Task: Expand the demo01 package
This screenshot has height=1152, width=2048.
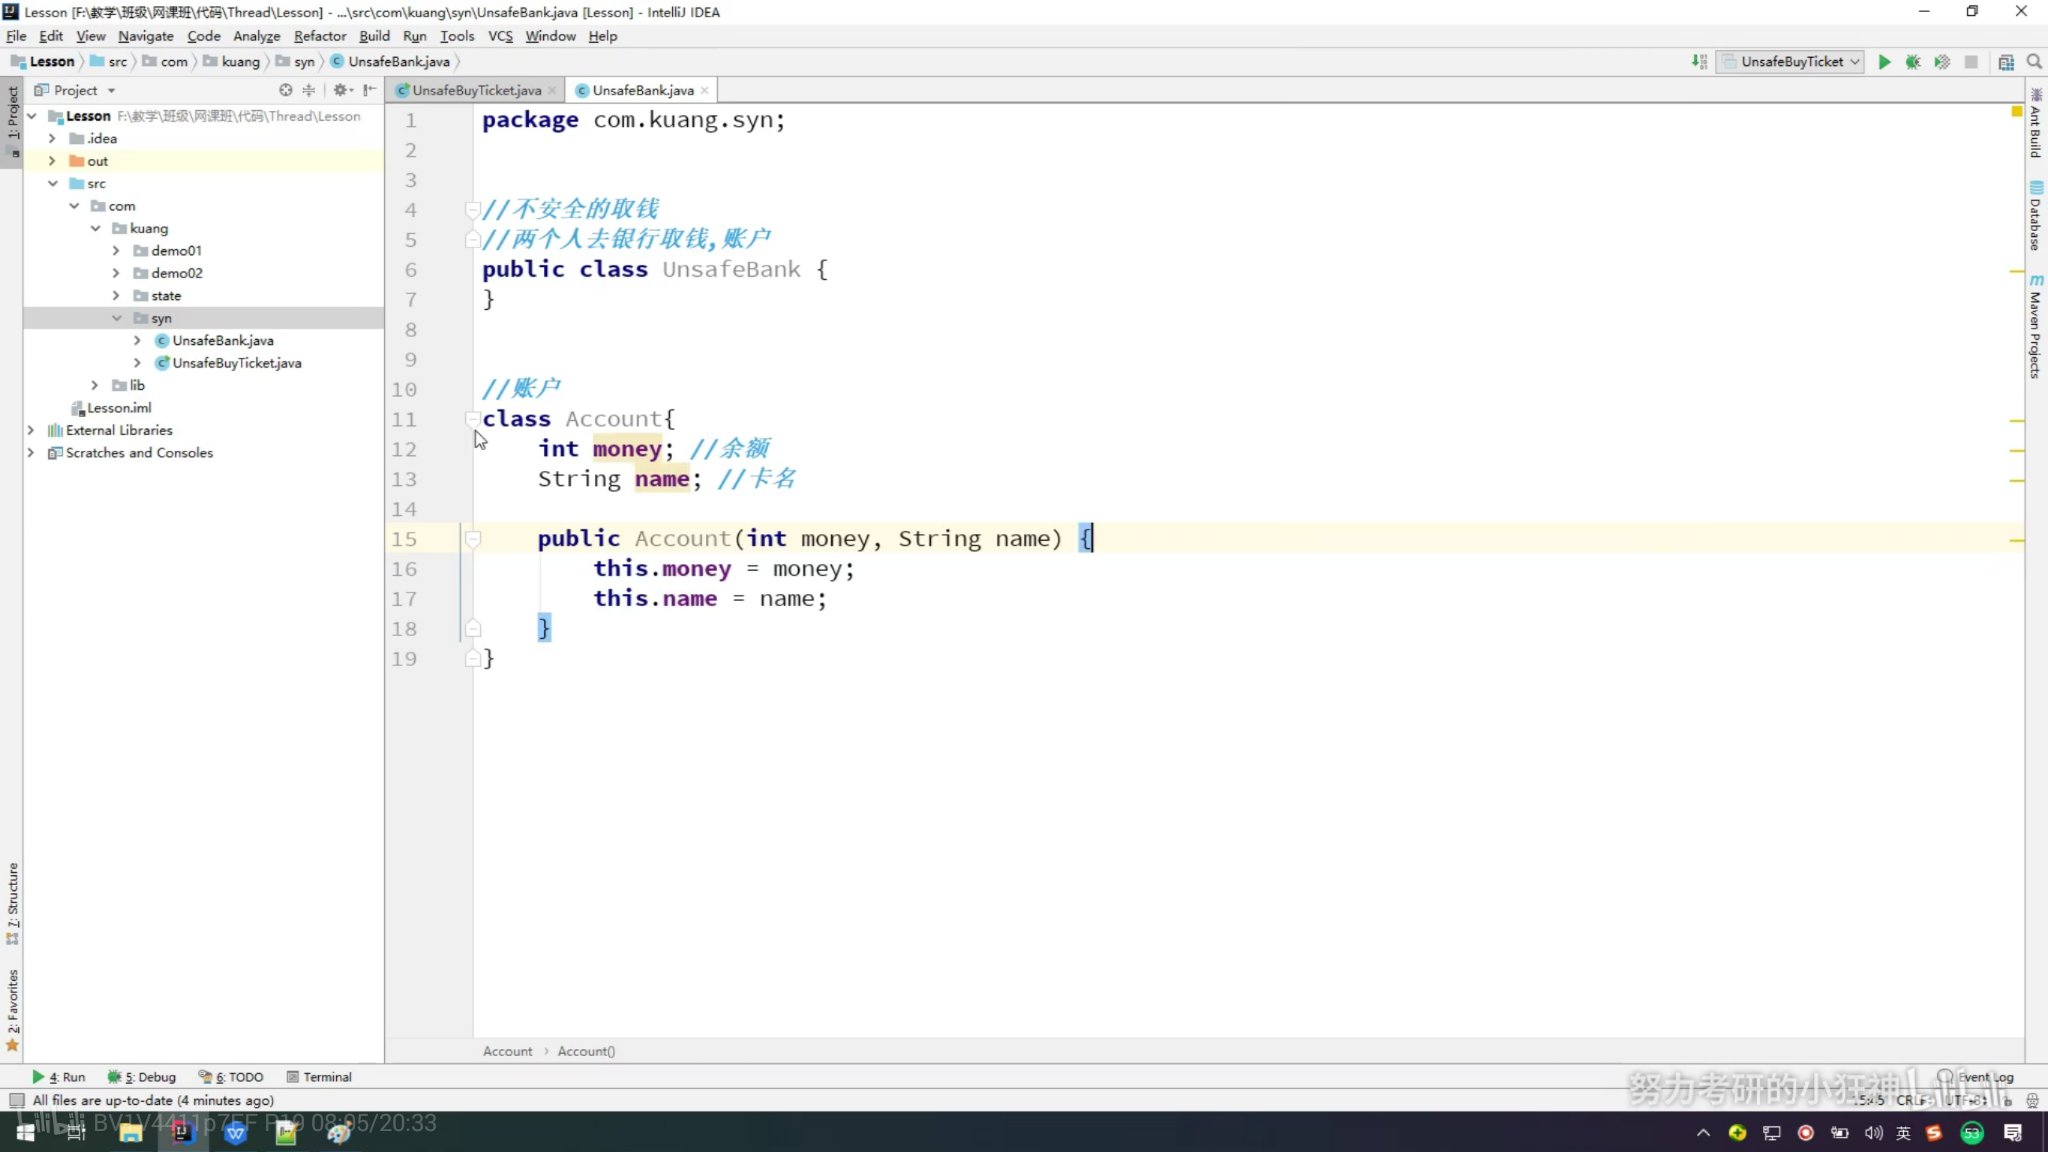Action: pyautogui.click(x=116, y=251)
